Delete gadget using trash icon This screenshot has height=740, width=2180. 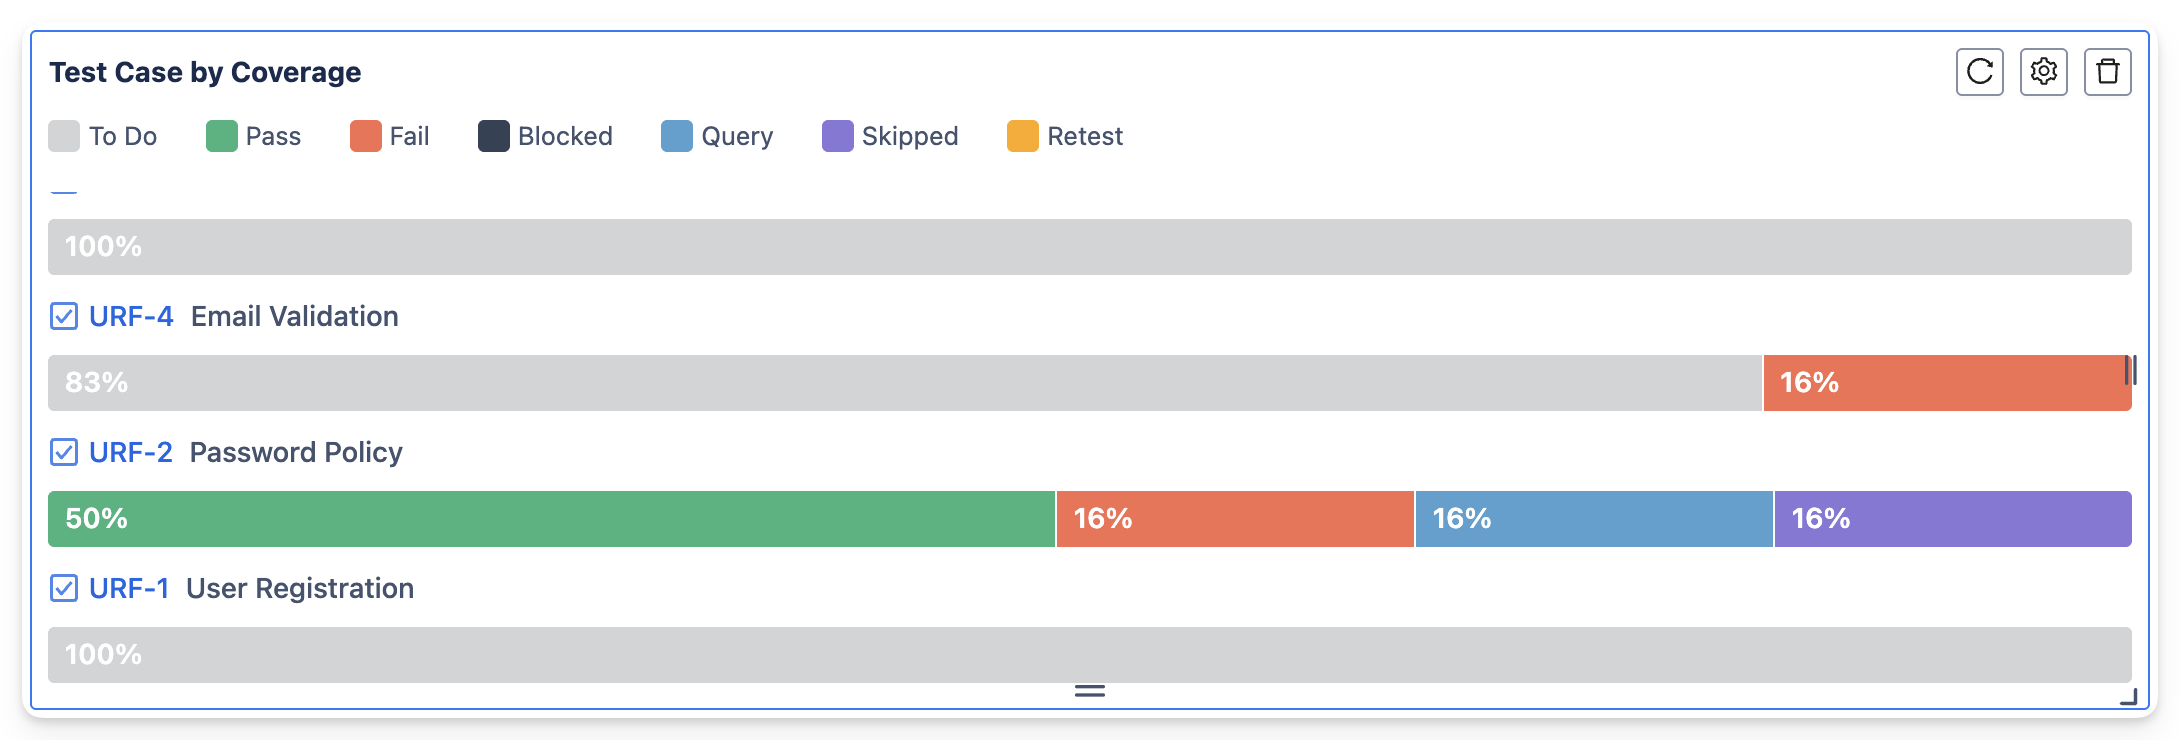tap(2107, 72)
